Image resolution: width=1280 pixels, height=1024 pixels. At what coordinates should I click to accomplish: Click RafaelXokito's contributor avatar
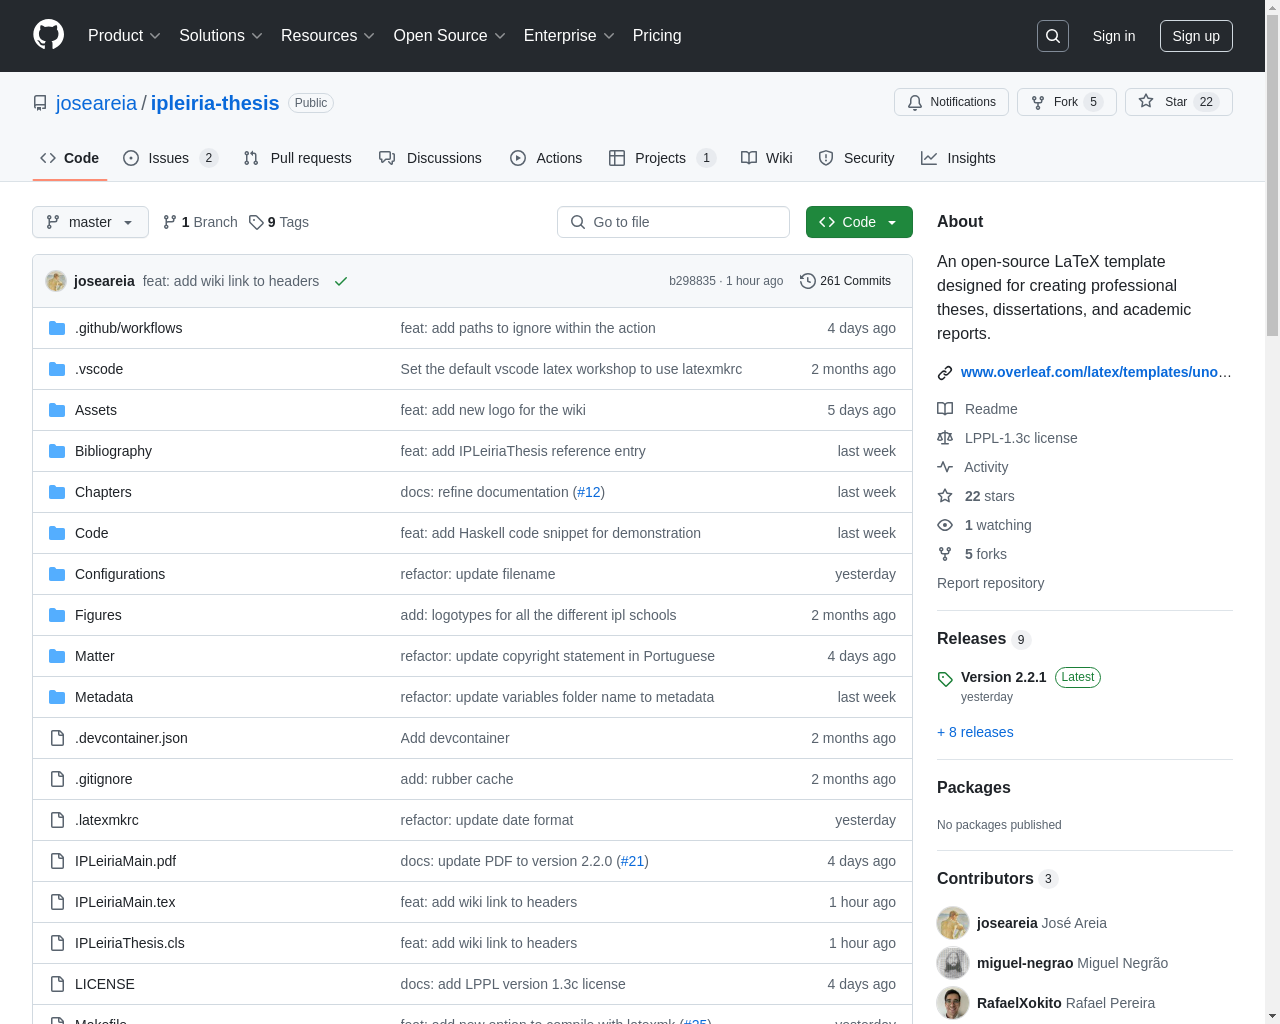tap(953, 1003)
